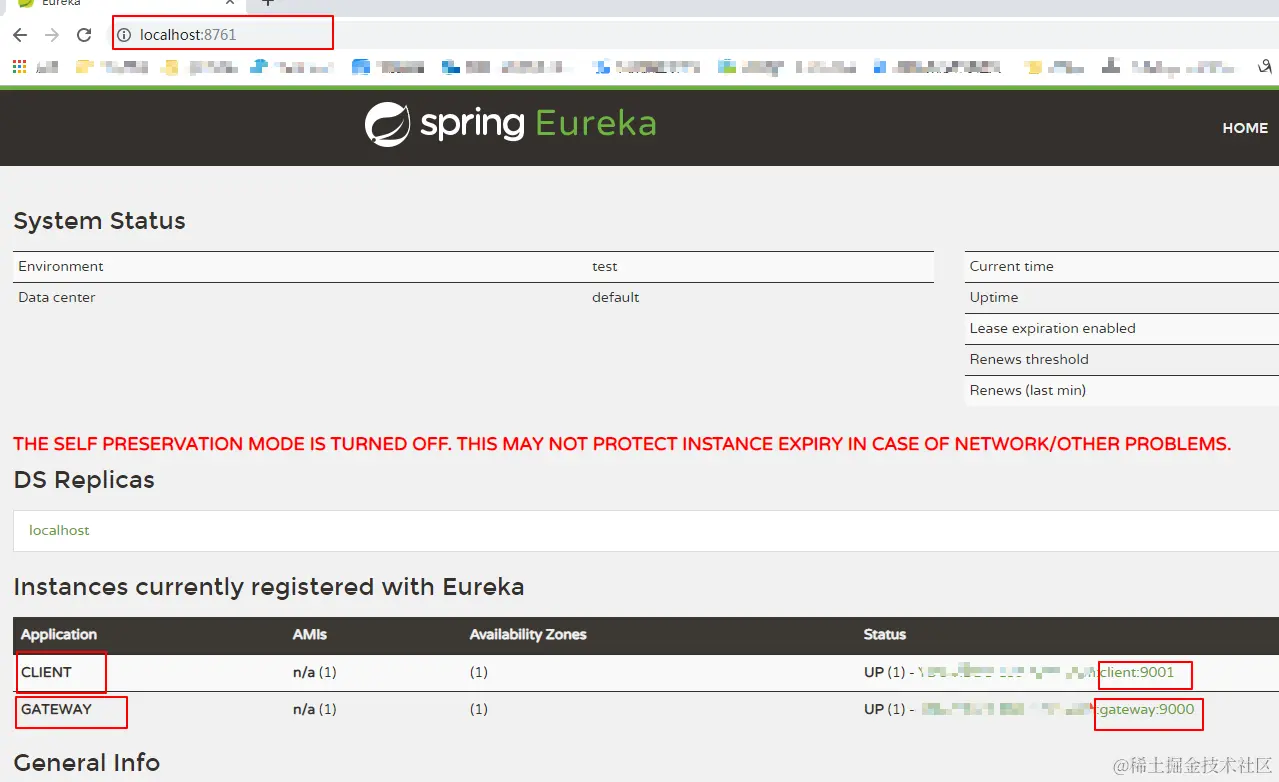Image resolution: width=1279 pixels, height=782 pixels.
Task: Click the spring Eureka title text
Action: [x=538, y=124]
